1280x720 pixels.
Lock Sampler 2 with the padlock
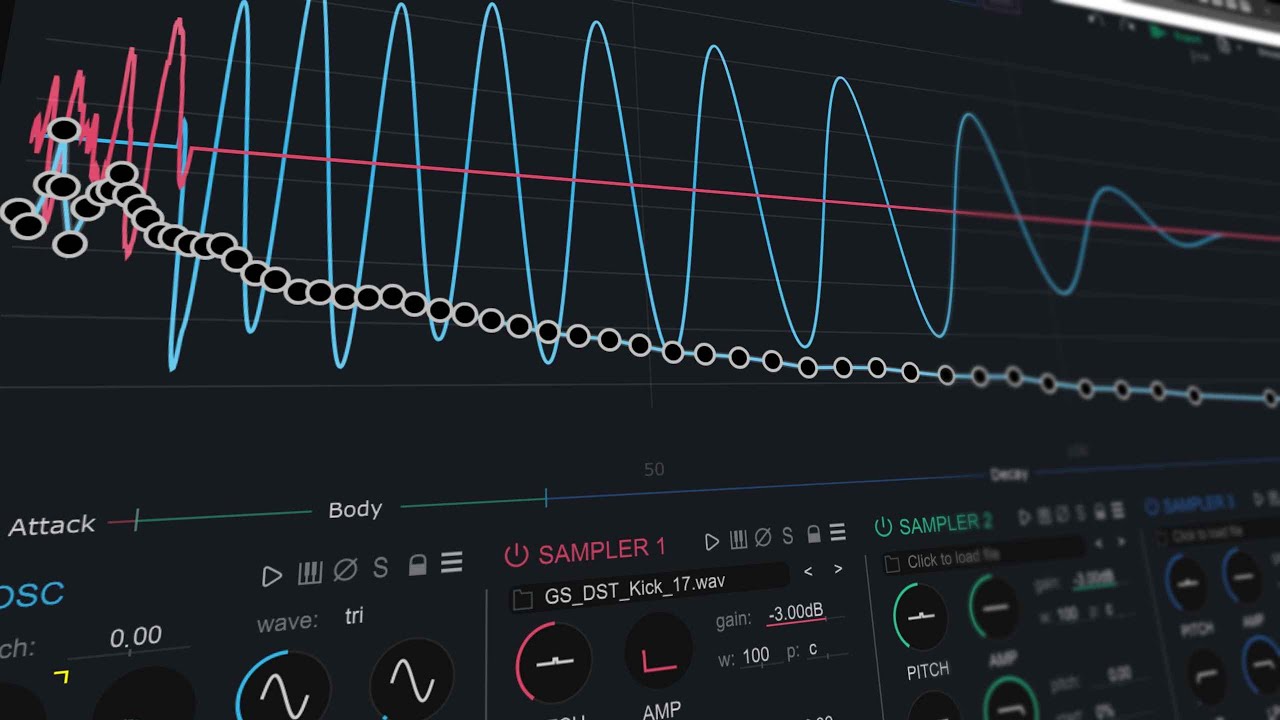pyautogui.click(x=1099, y=513)
